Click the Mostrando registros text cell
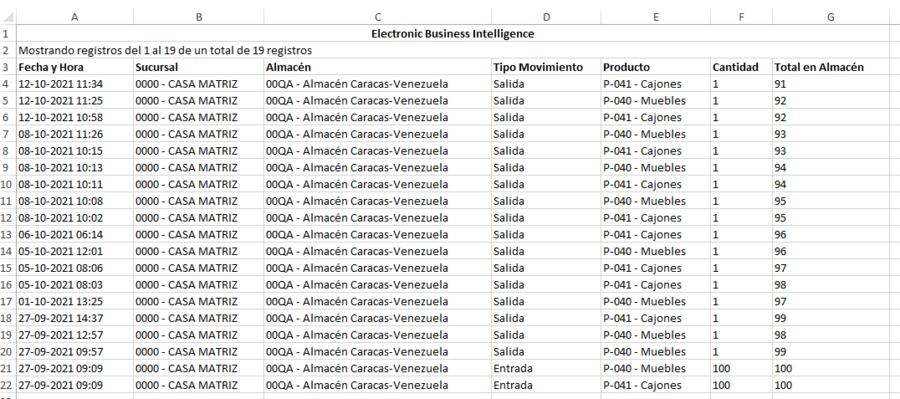The height and width of the screenshot is (399, 900). click(x=165, y=51)
